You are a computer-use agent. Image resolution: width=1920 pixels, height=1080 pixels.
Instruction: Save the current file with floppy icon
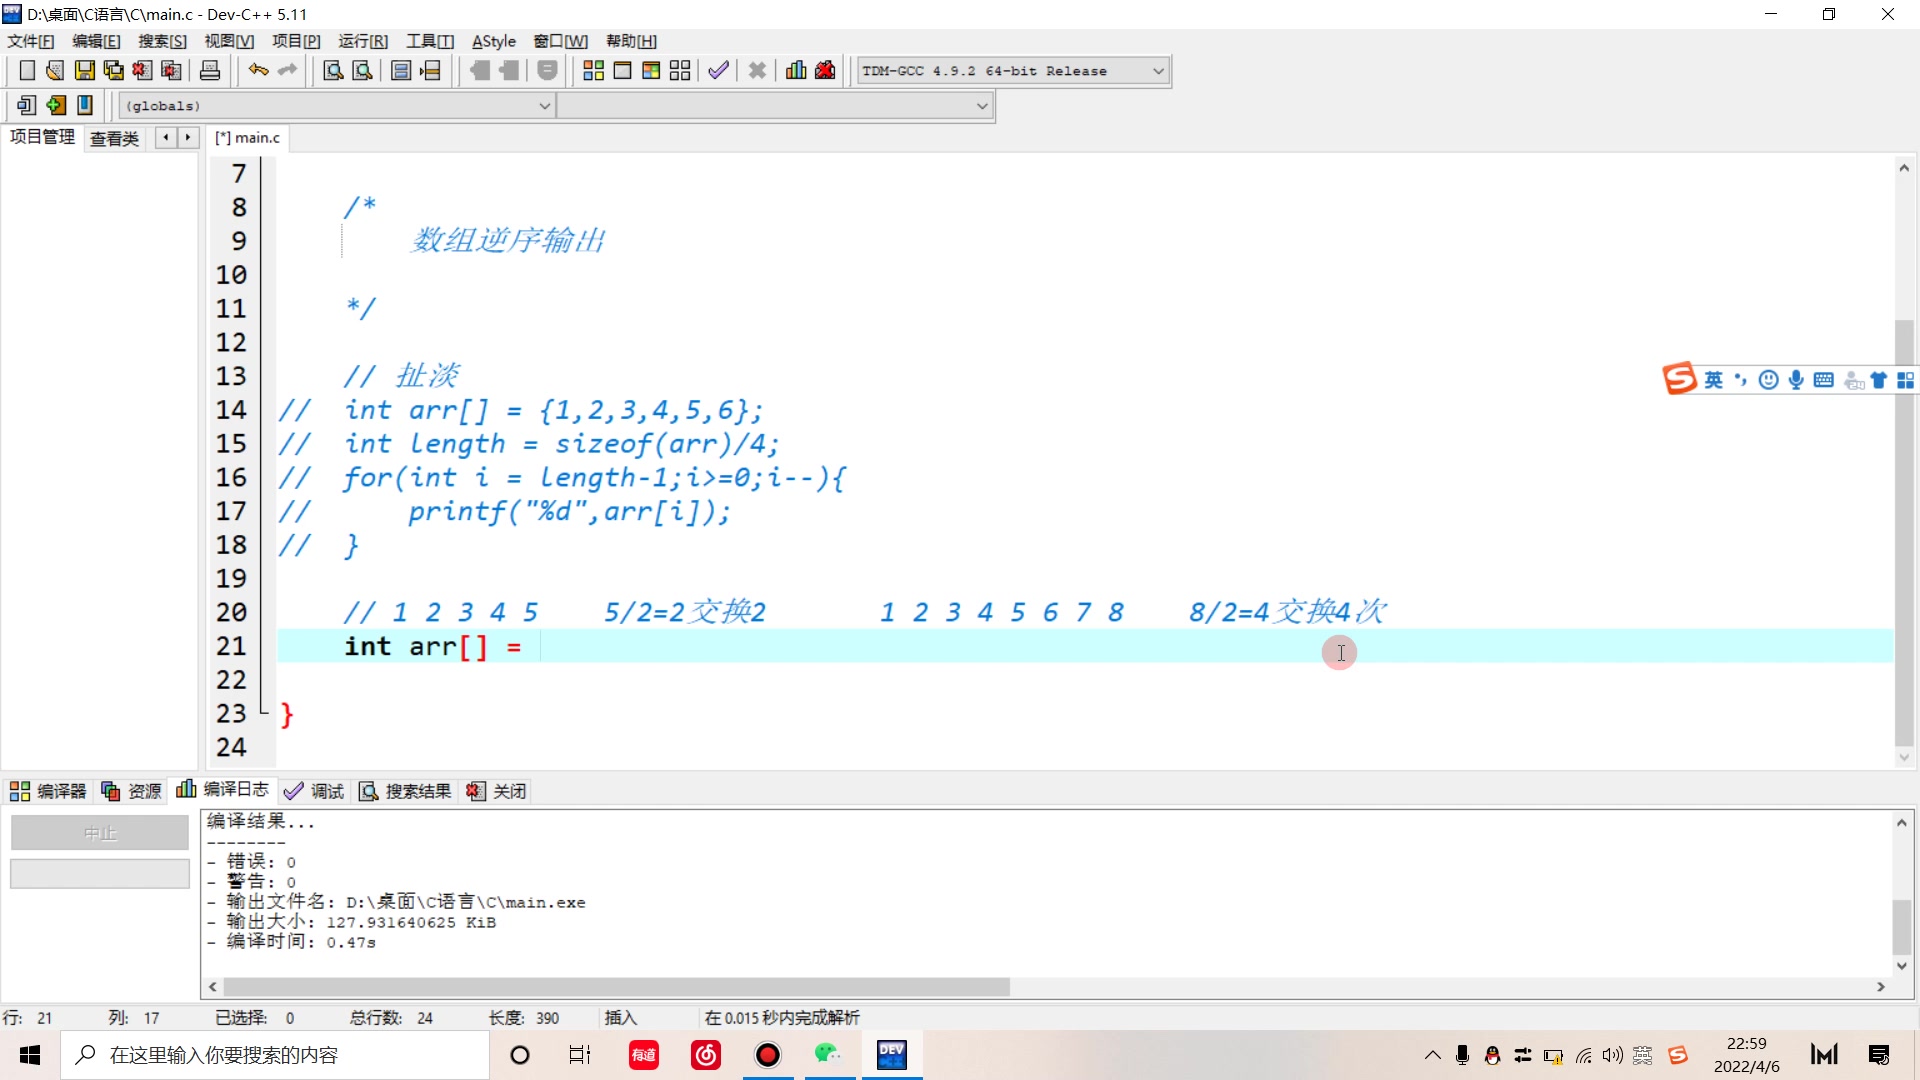click(85, 71)
